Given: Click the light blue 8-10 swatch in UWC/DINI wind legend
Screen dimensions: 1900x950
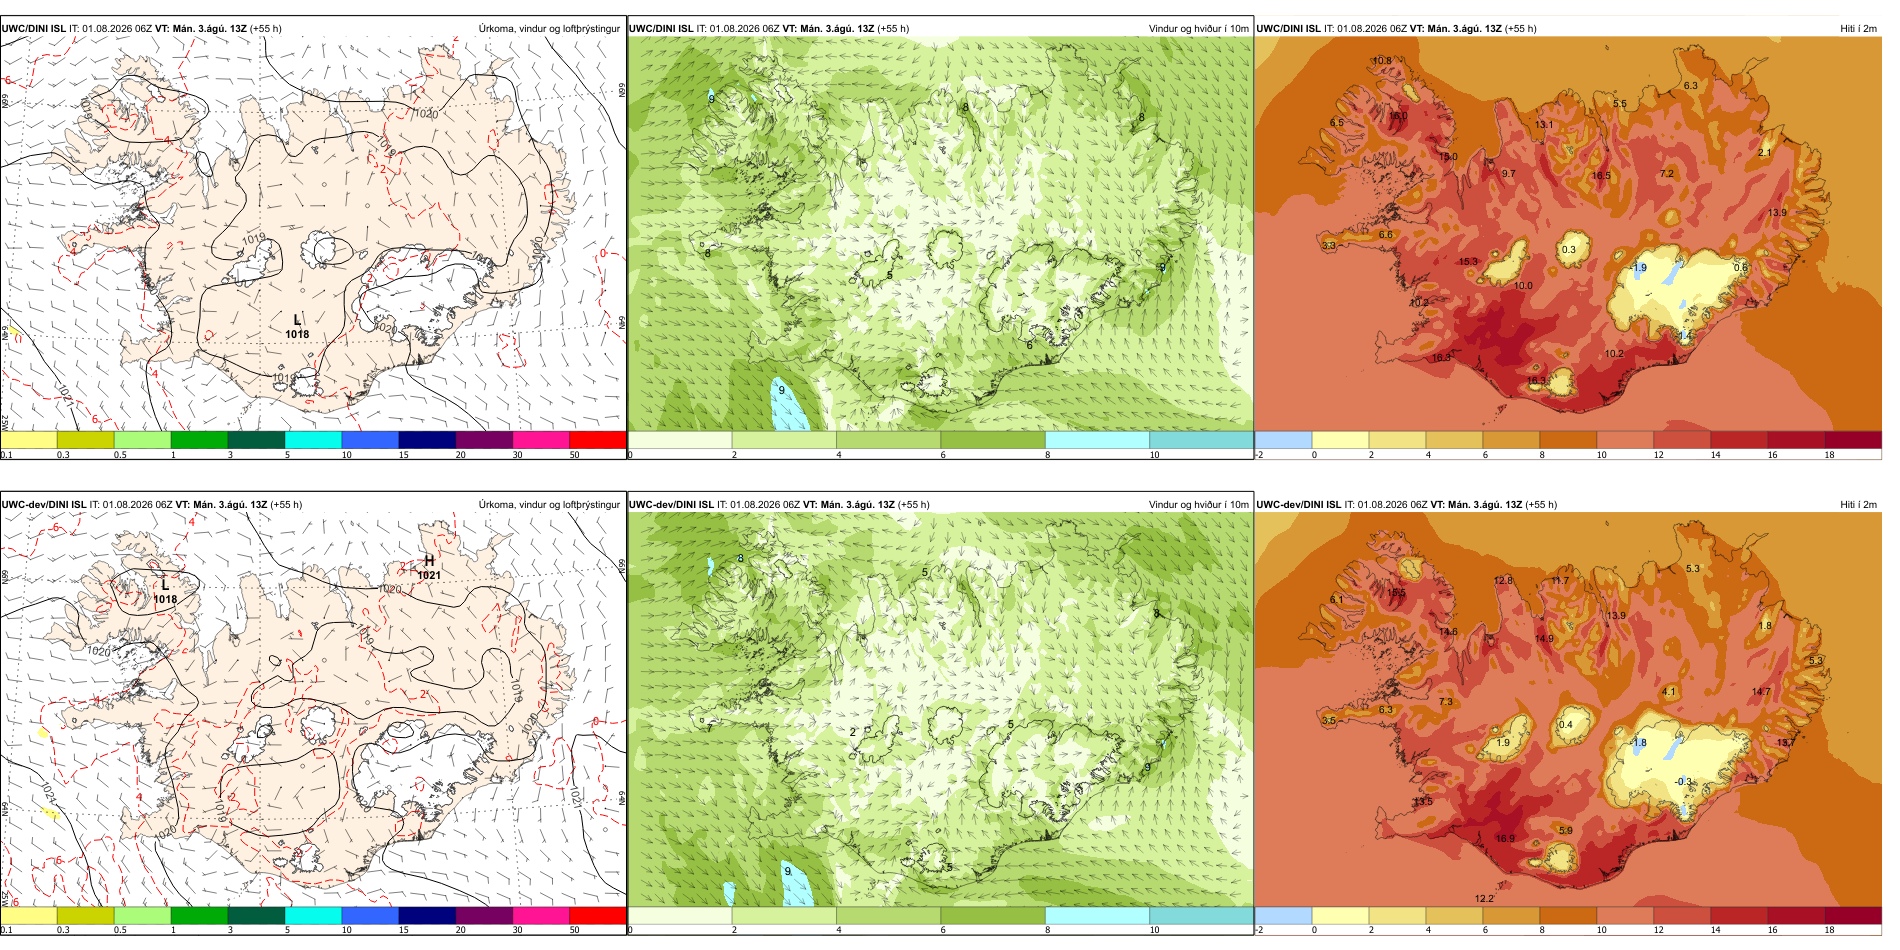Looking at the screenshot, I should click(x=1097, y=439).
